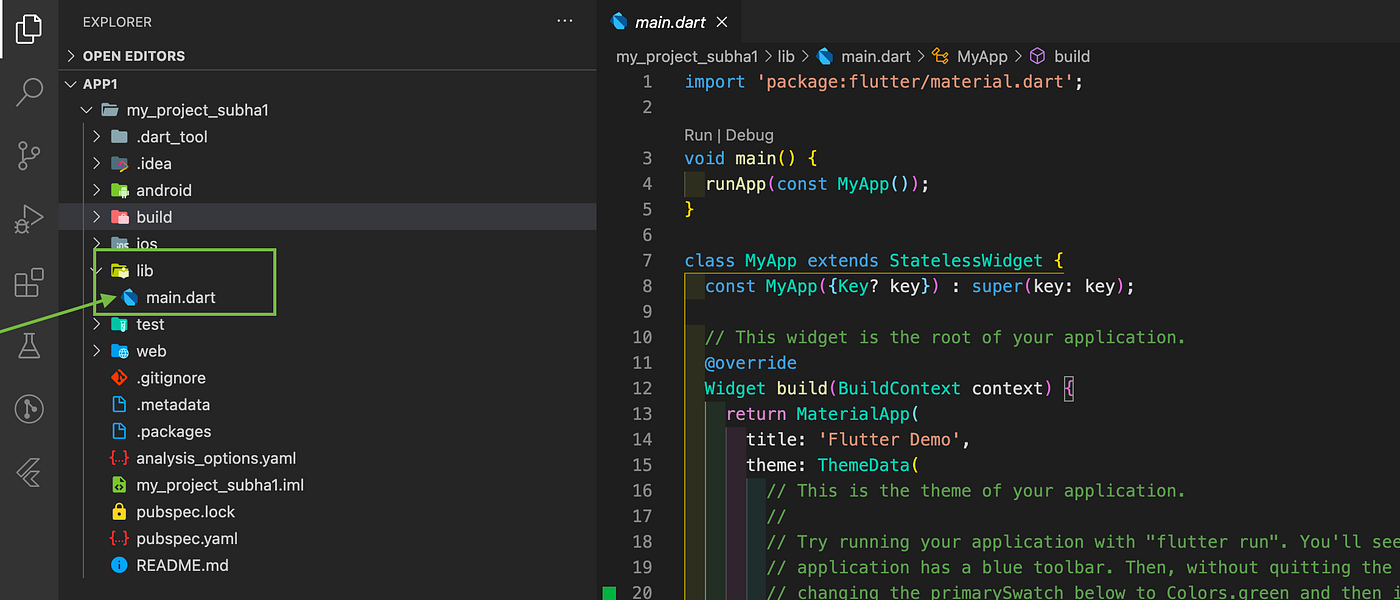Open the Flutter extension icon in activity bar

[x=29, y=473]
